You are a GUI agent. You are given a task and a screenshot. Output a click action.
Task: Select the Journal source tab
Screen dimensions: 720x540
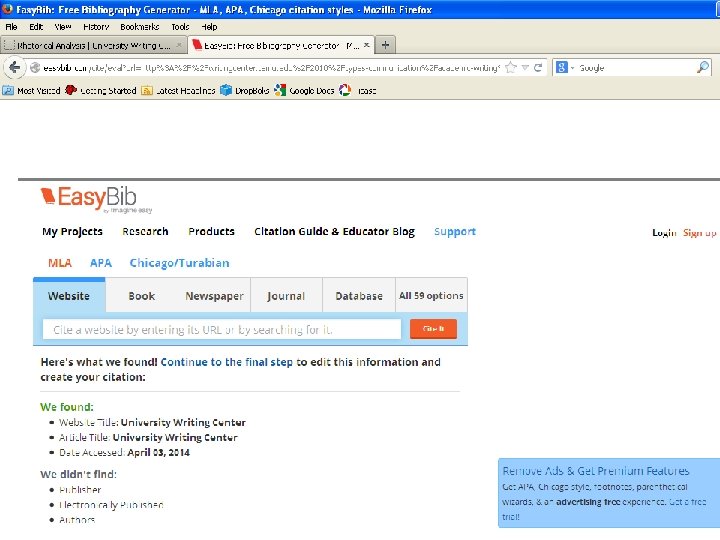coord(286,296)
